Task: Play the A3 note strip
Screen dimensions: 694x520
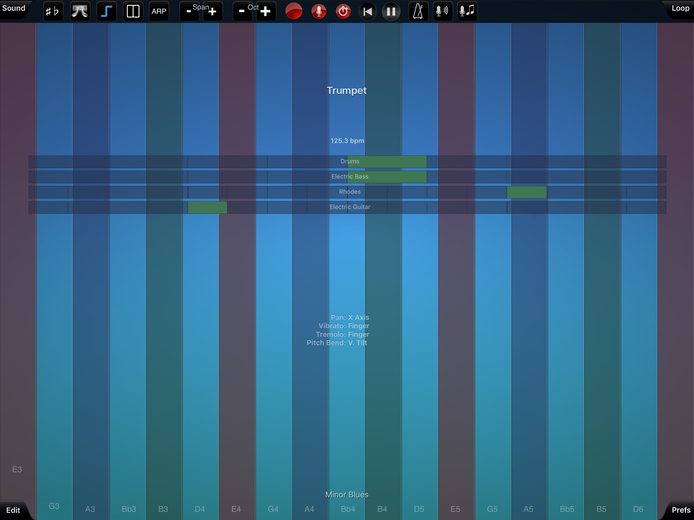Action: [x=91, y=271]
